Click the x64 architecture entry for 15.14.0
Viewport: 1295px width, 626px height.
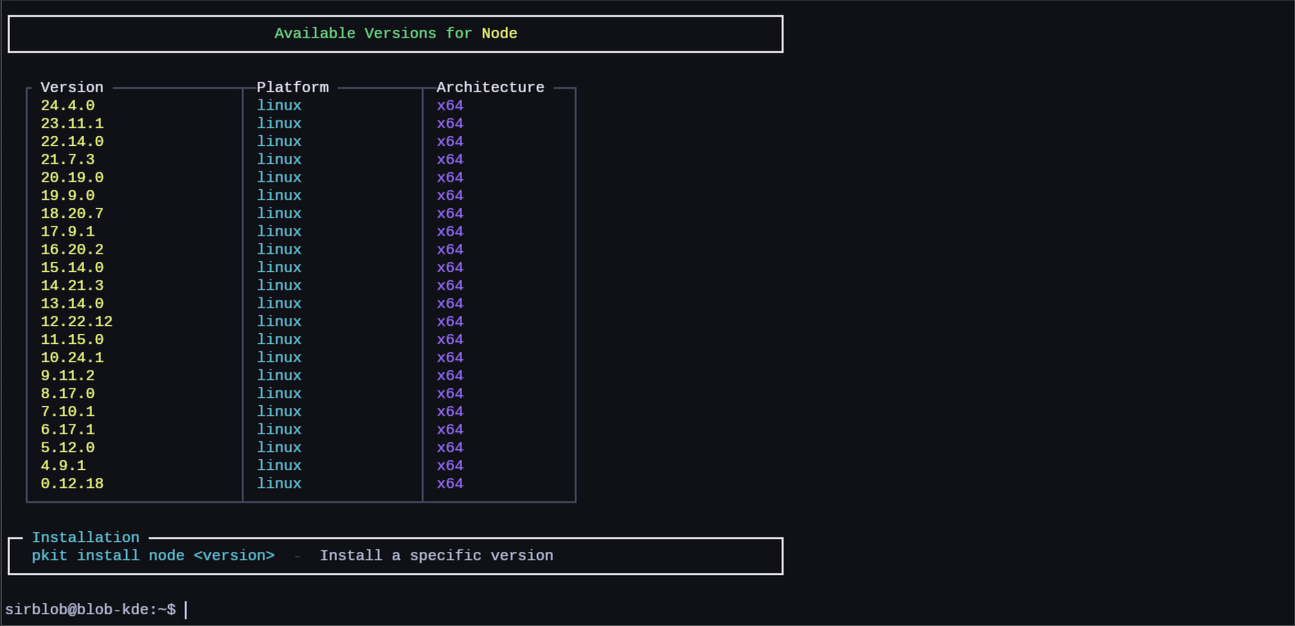450,267
